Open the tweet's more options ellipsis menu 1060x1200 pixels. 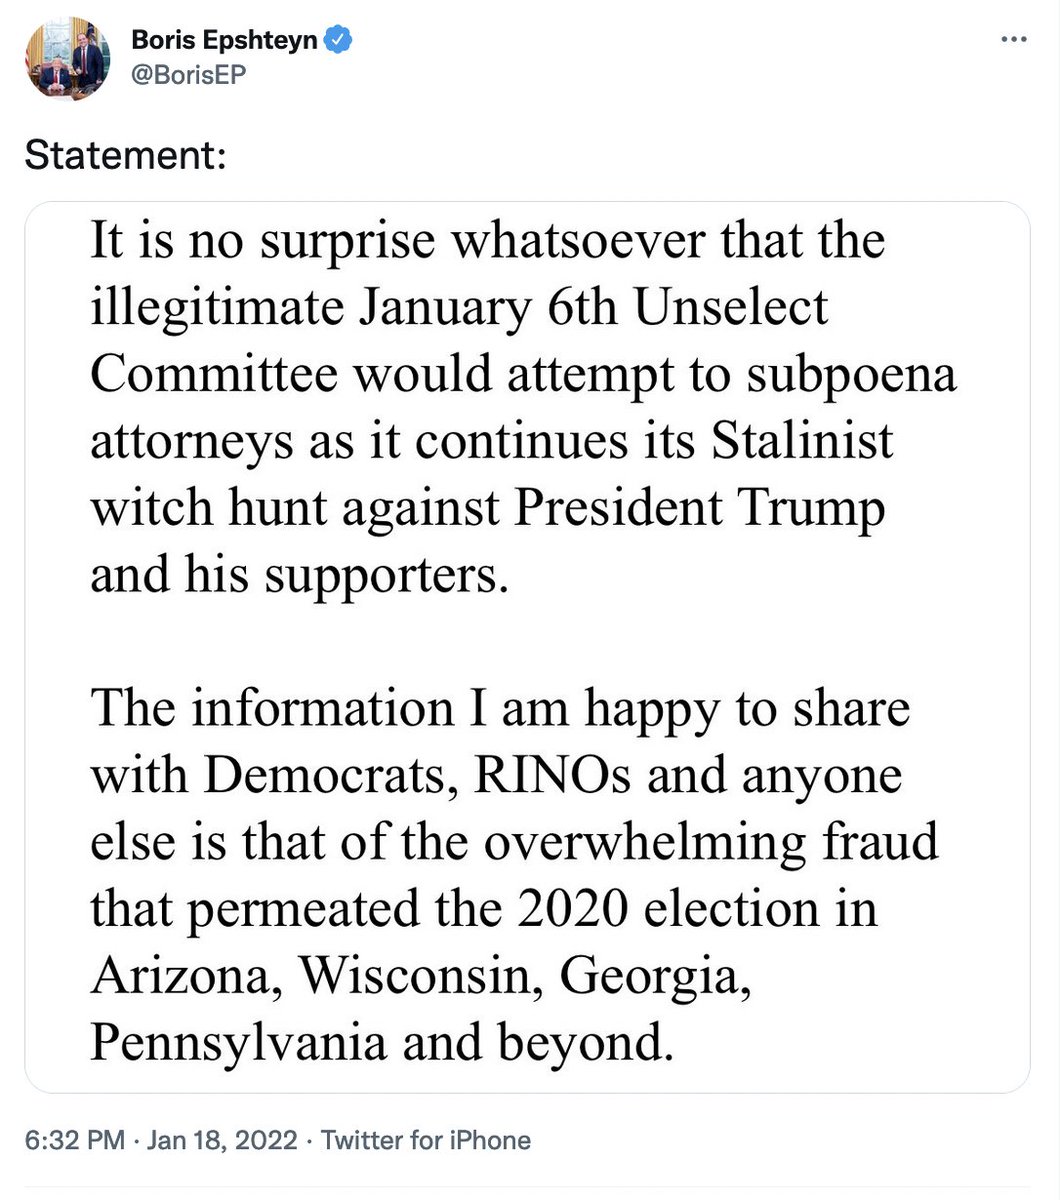1013,40
